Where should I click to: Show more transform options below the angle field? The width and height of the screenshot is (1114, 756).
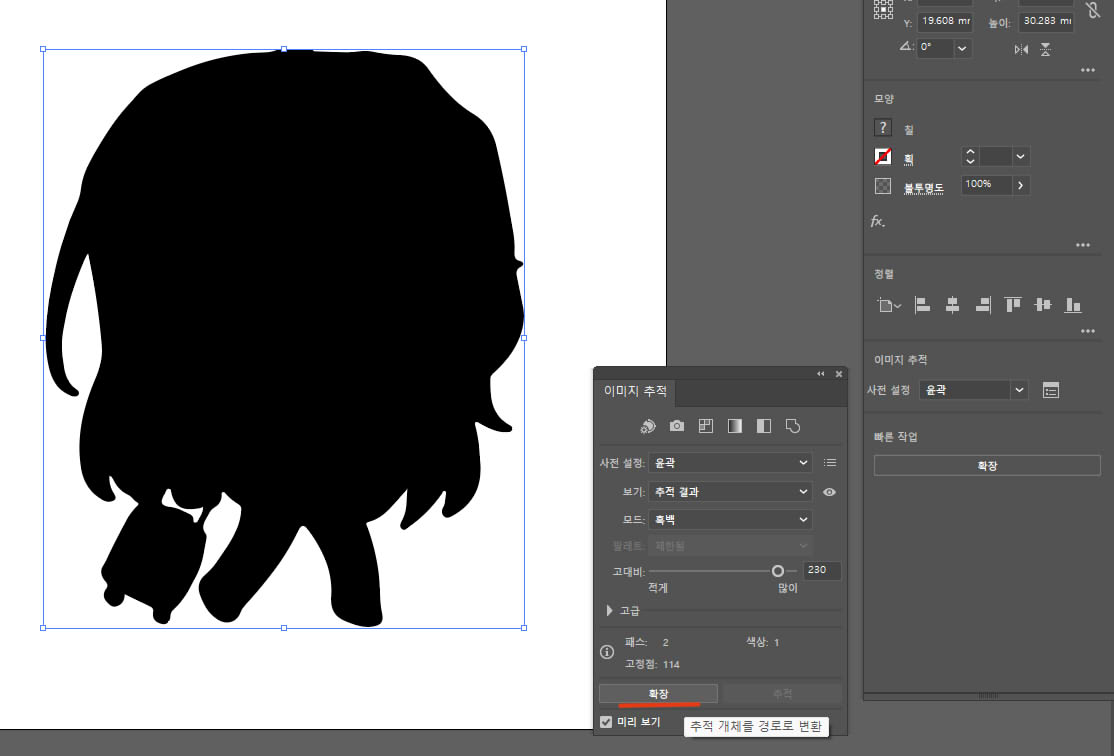(1088, 70)
